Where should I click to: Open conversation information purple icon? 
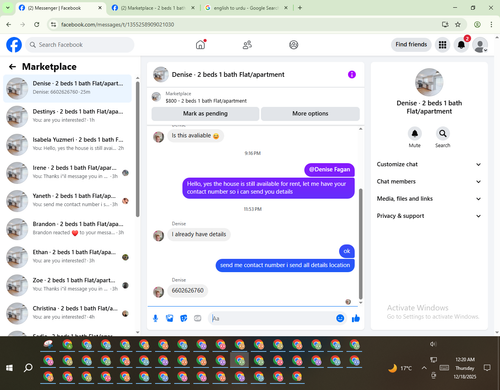(x=352, y=74)
